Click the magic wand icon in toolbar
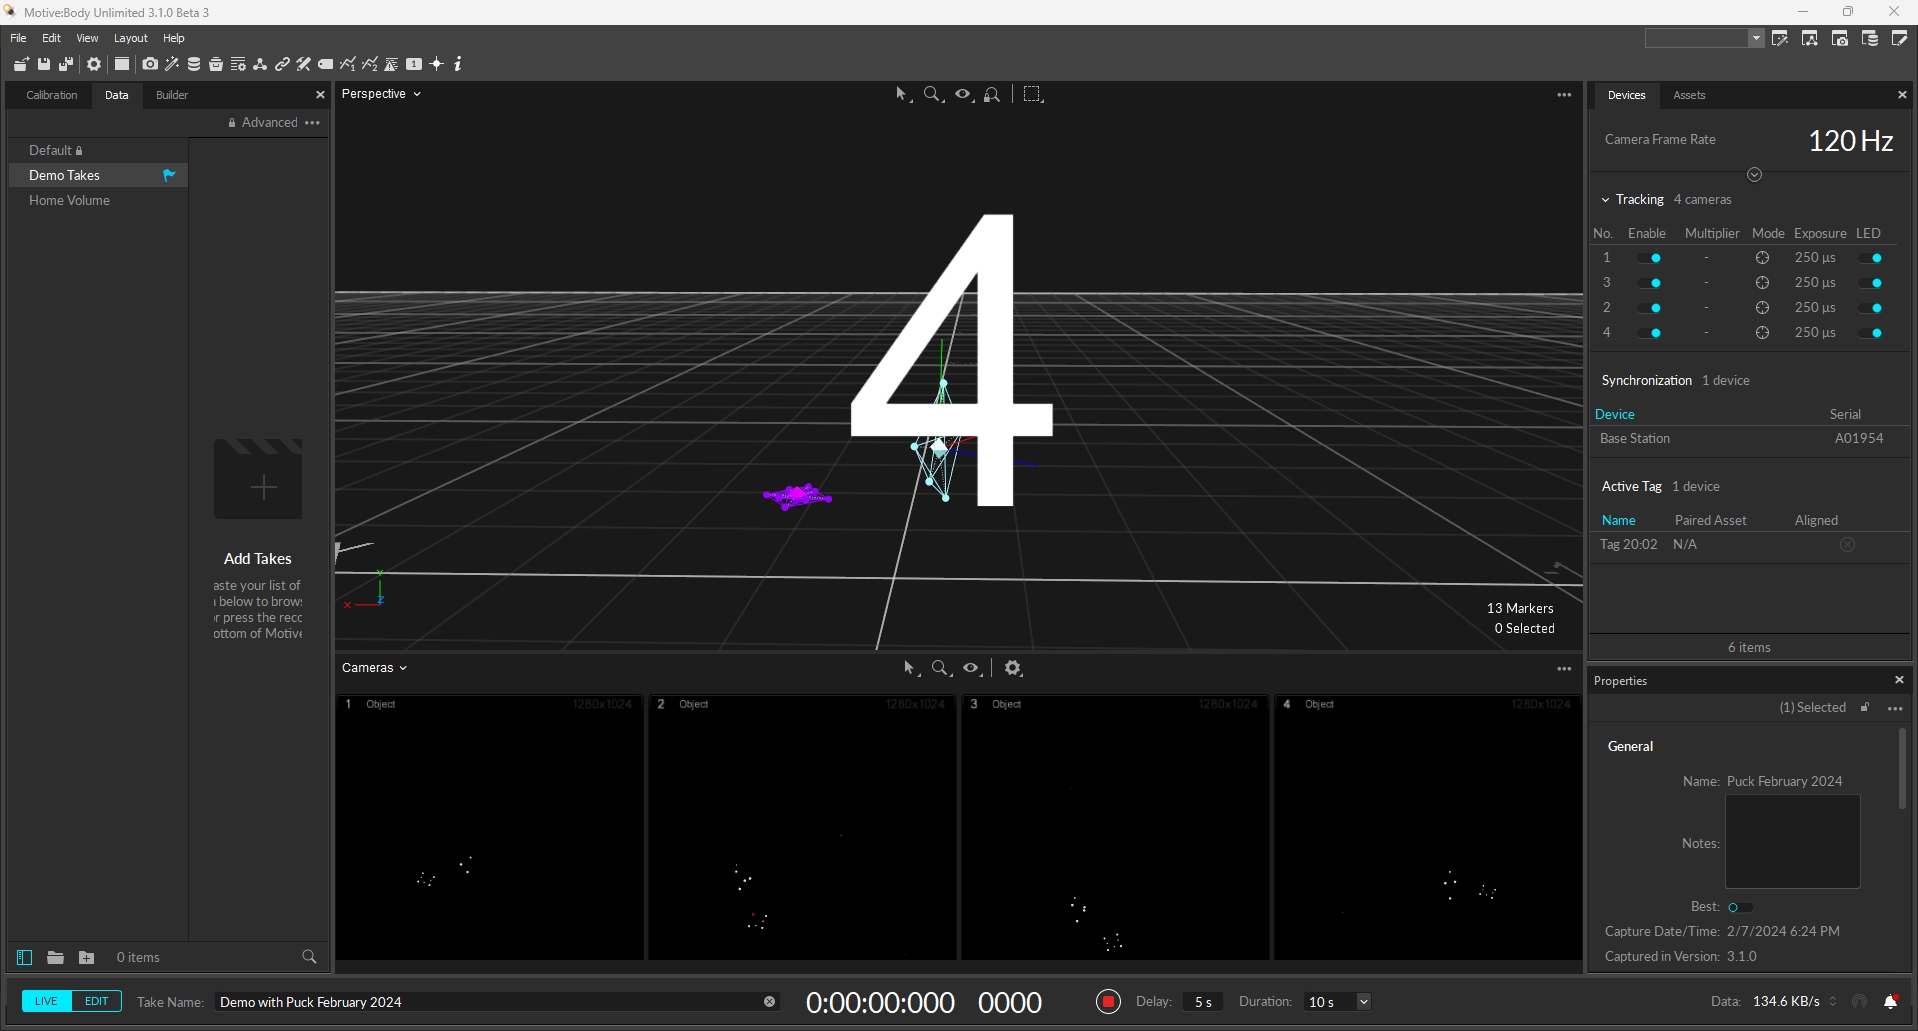The width and height of the screenshot is (1918, 1031). pyautogui.click(x=172, y=64)
